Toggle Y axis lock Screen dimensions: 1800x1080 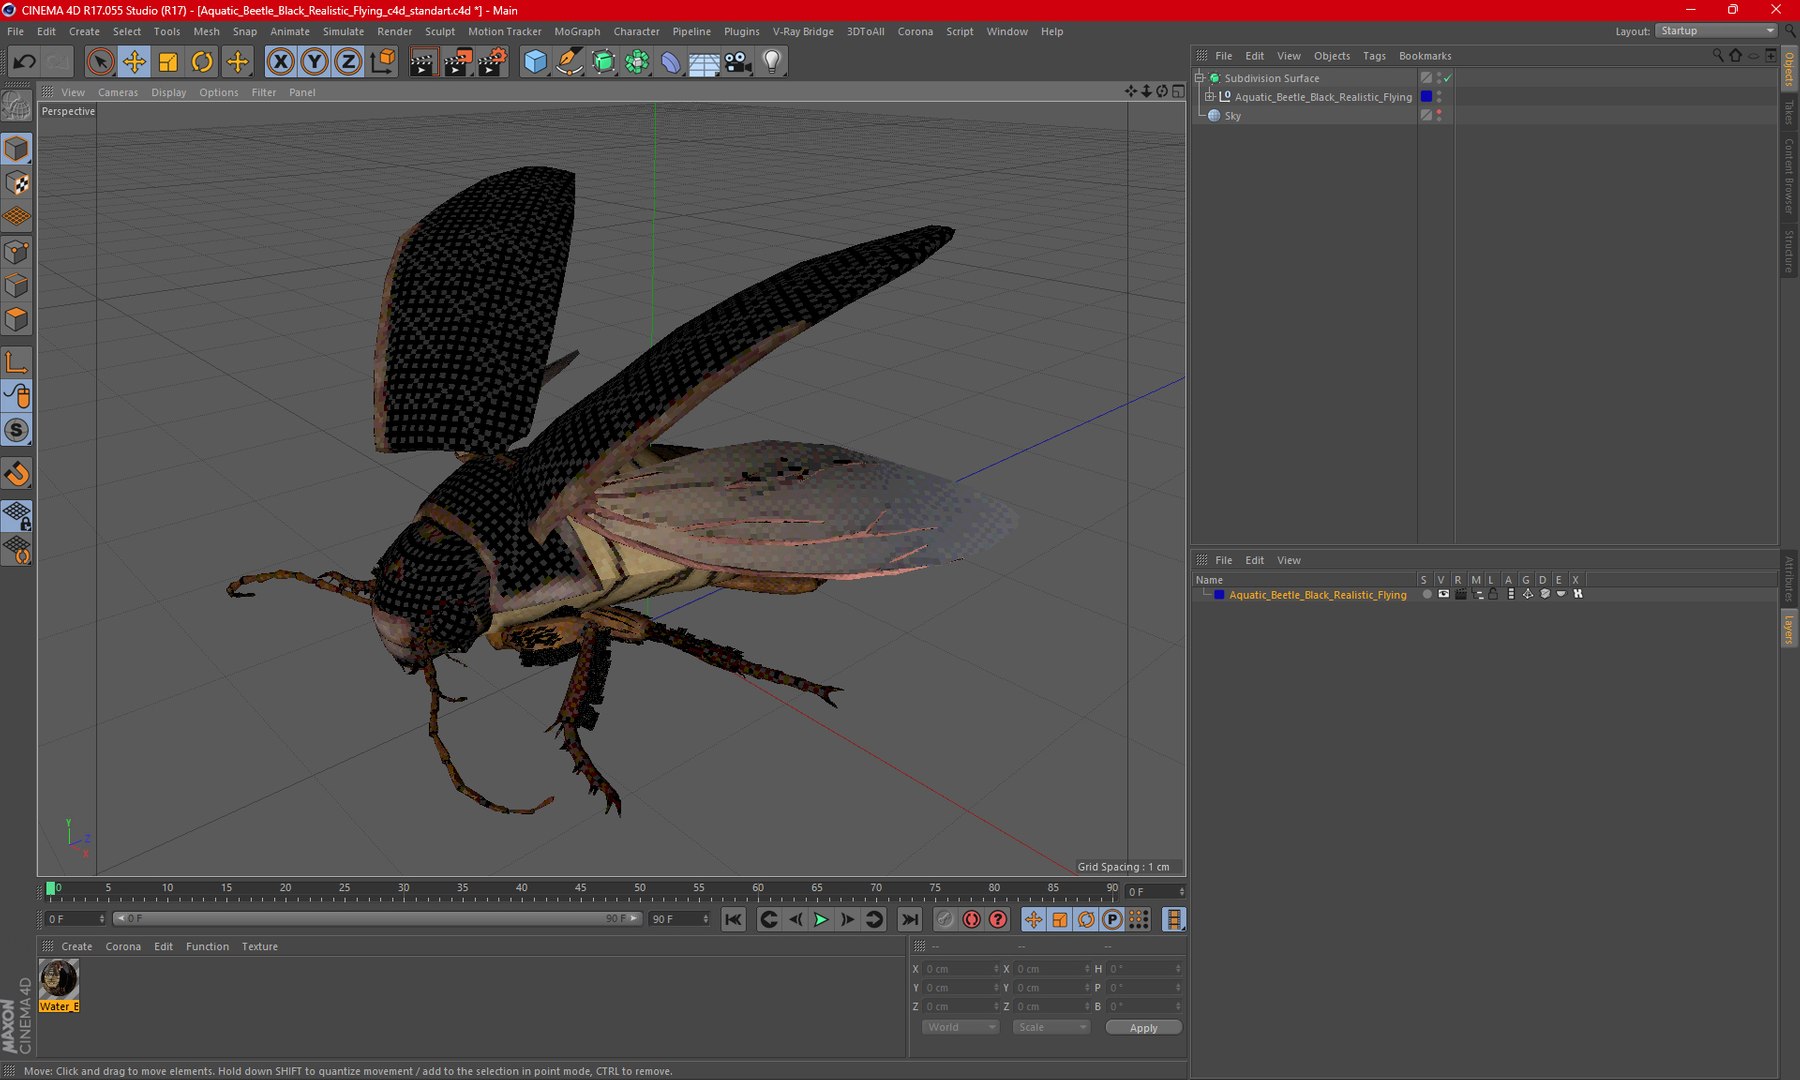pyautogui.click(x=314, y=62)
